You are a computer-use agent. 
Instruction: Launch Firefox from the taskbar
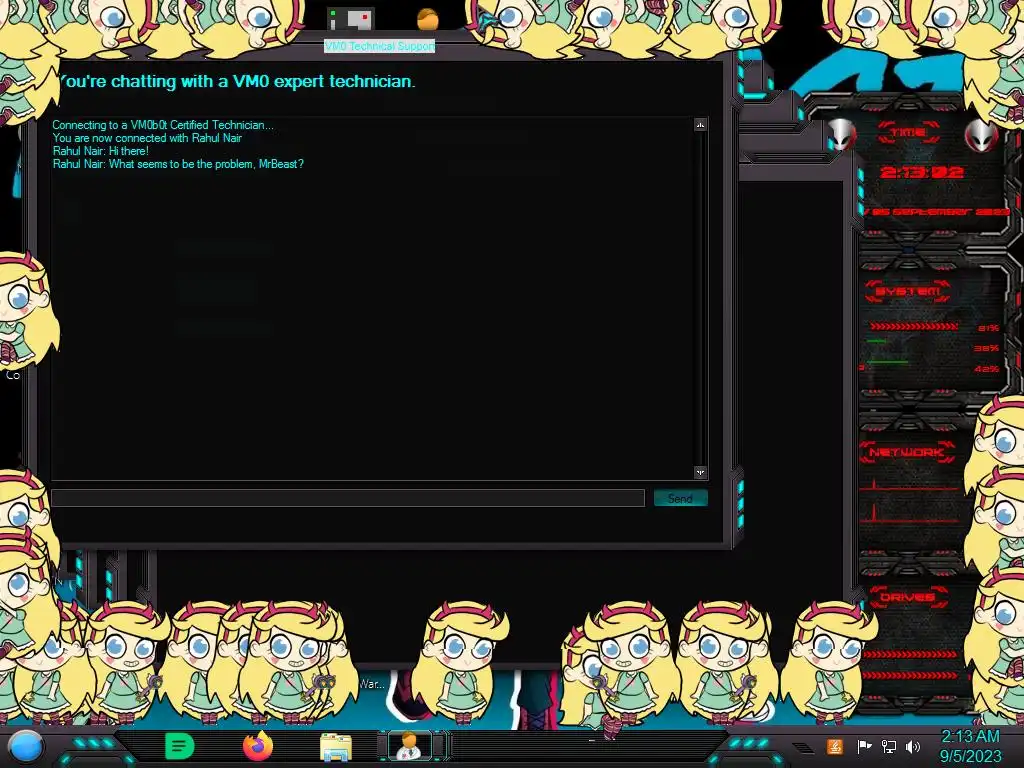click(258, 746)
